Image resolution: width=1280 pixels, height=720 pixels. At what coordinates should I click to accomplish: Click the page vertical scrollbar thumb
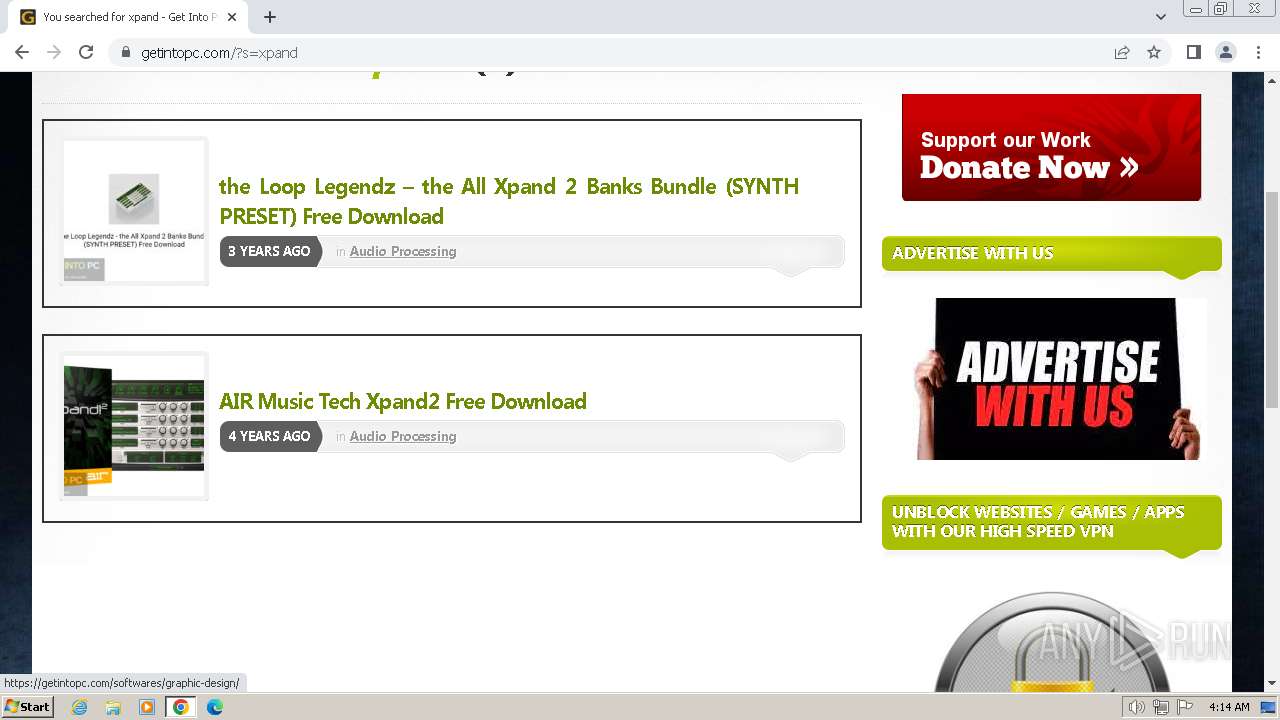pyautogui.click(x=1272, y=299)
